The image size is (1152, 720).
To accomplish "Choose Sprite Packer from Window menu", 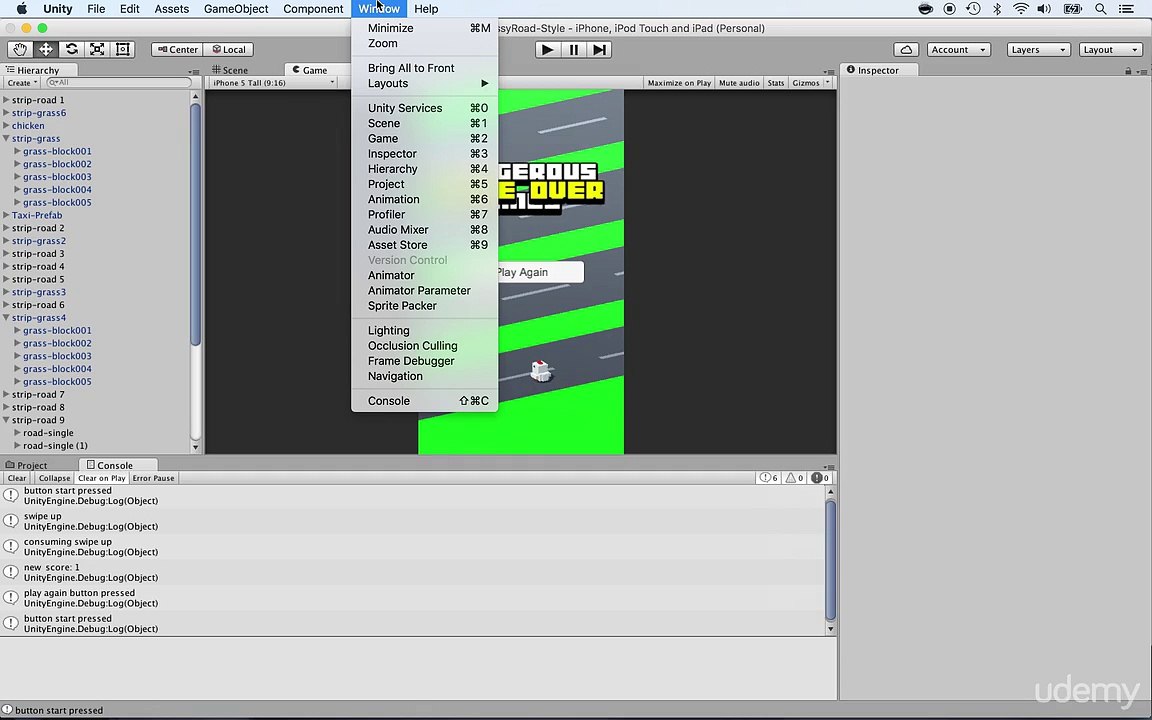I will 425,306.
